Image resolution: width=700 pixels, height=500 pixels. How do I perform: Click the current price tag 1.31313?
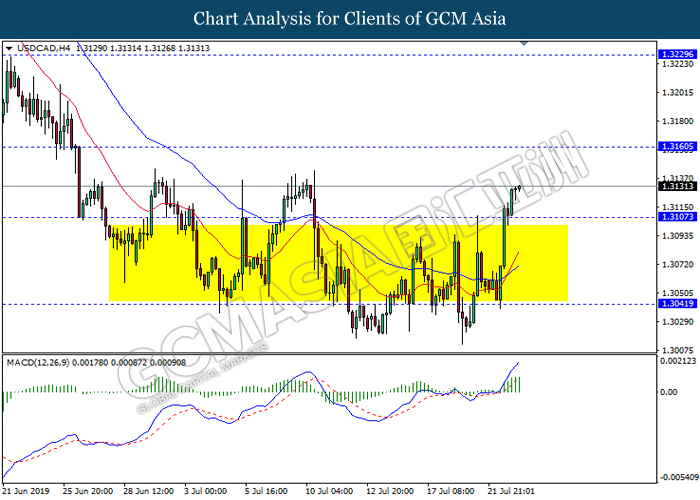tap(677, 186)
